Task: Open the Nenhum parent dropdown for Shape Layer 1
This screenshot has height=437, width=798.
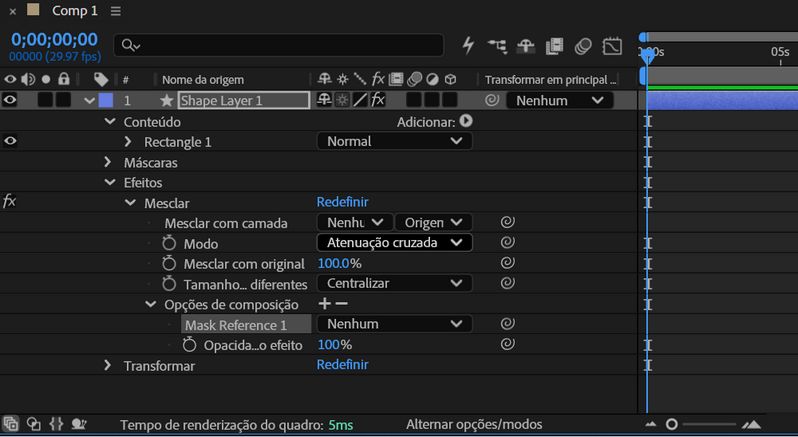Action: [559, 101]
